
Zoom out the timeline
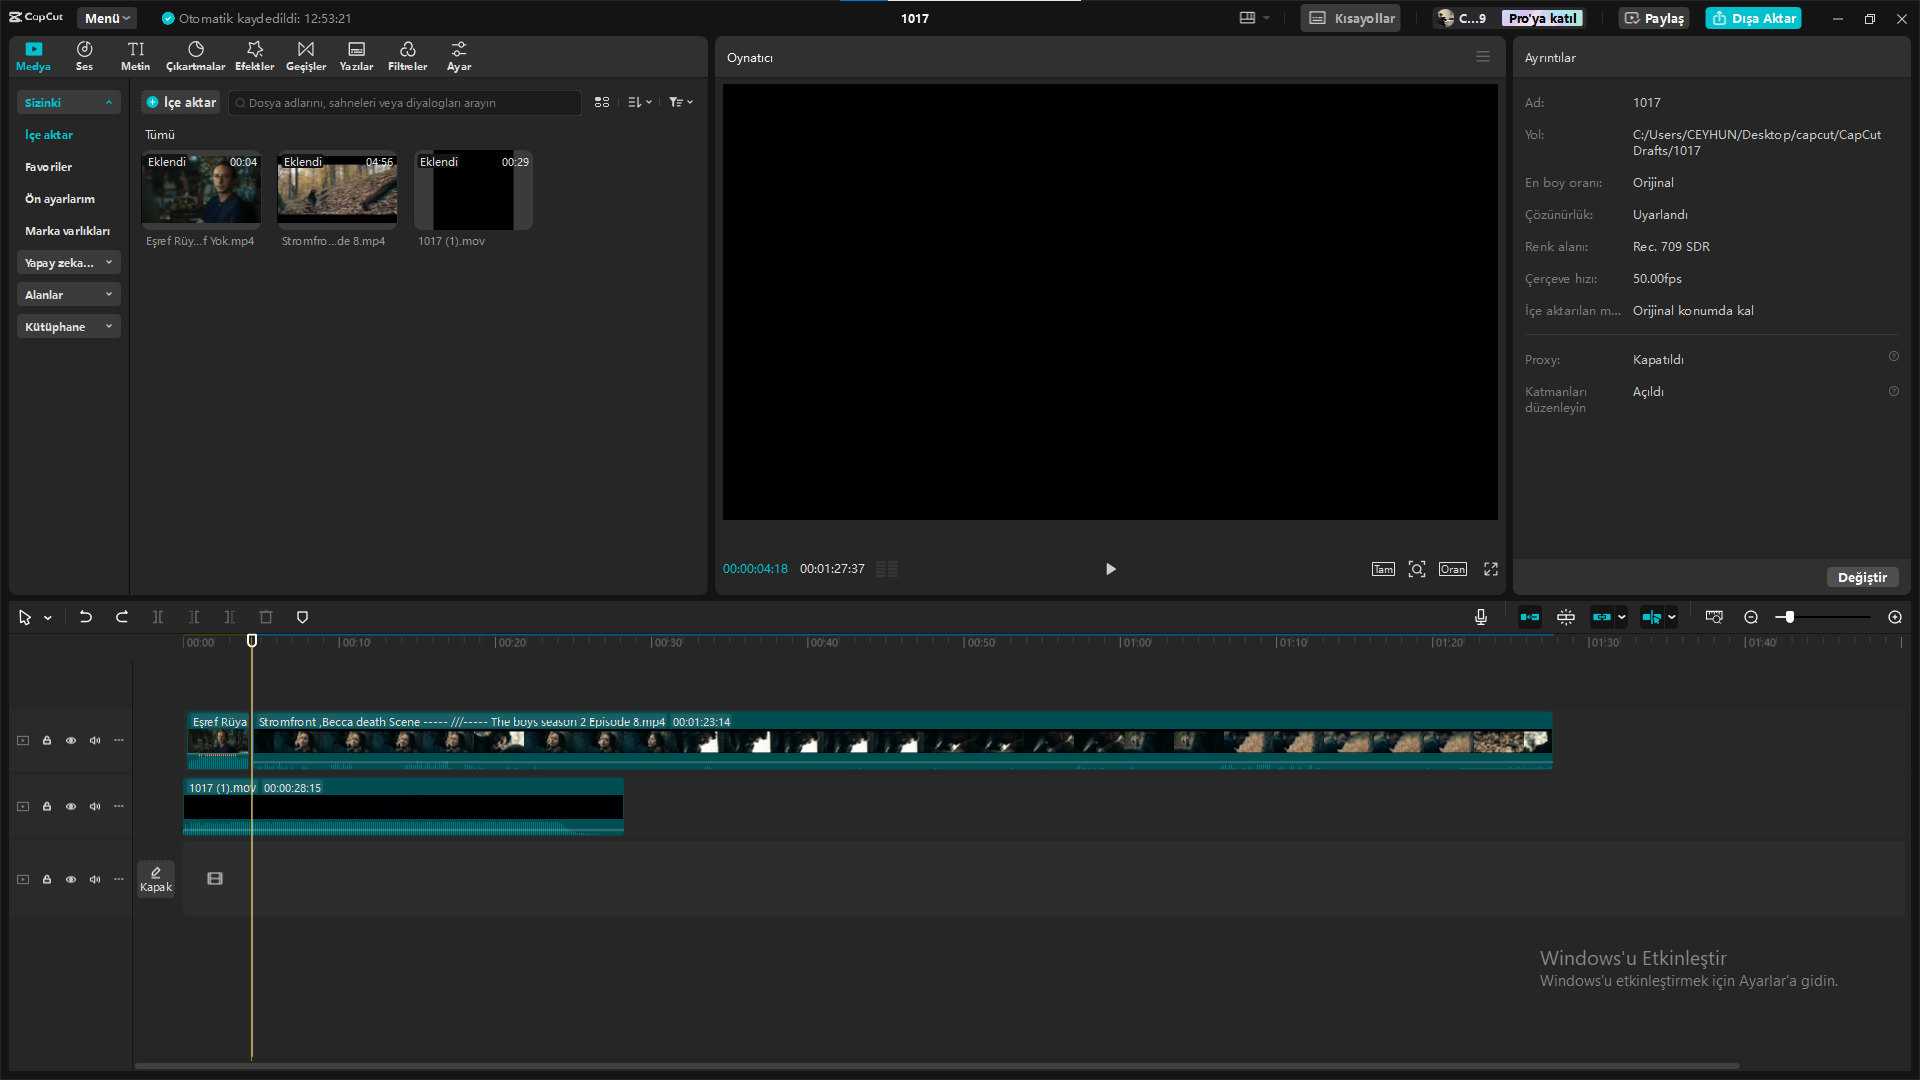(x=1751, y=617)
